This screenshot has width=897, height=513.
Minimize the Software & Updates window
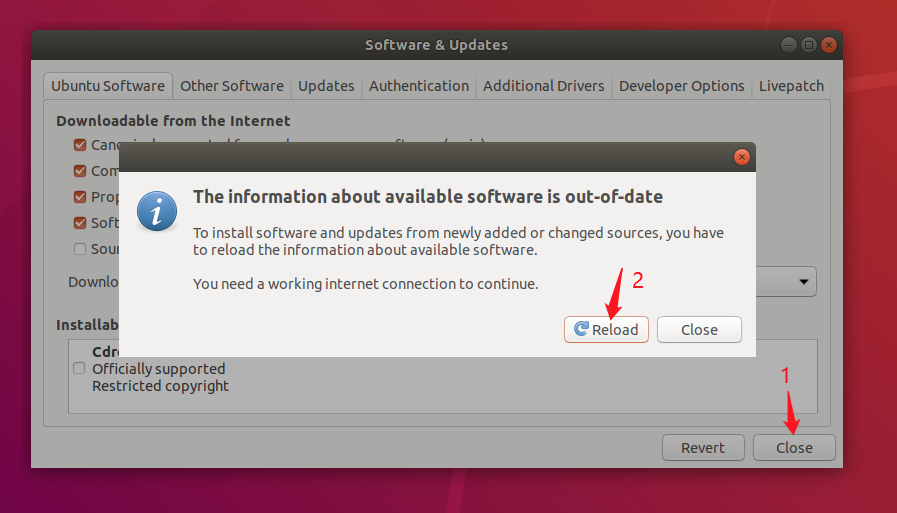click(x=788, y=45)
